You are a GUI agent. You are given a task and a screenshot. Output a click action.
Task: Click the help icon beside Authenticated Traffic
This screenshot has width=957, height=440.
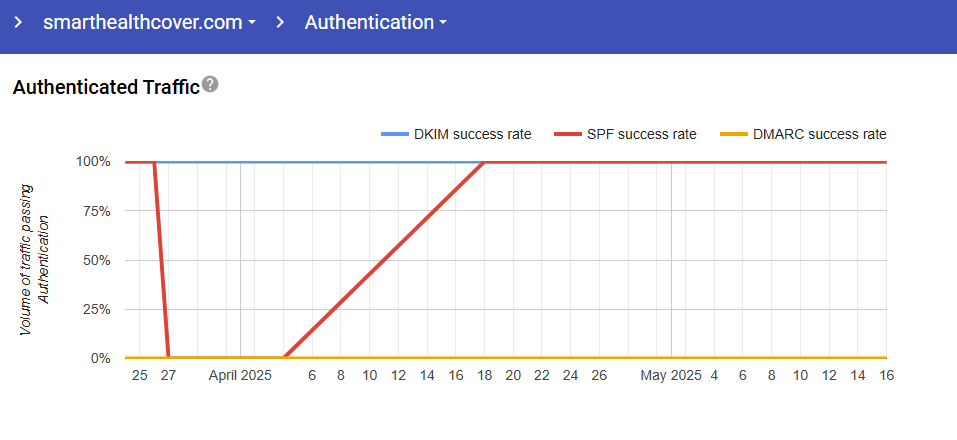pos(210,85)
